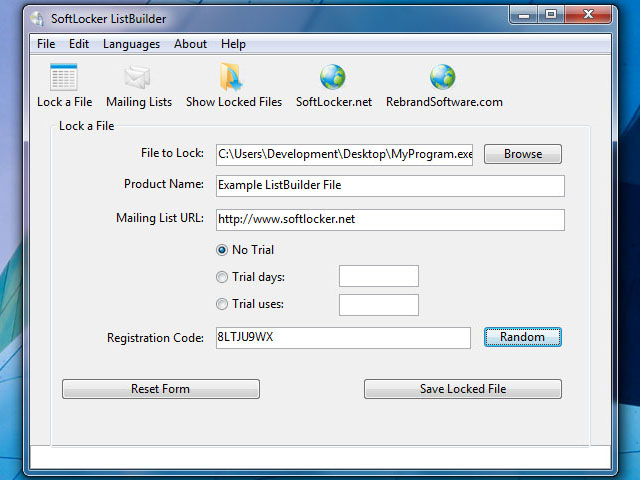The height and width of the screenshot is (480, 640).
Task: Open the SoftLocker.net globe icon
Action: [333, 77]
